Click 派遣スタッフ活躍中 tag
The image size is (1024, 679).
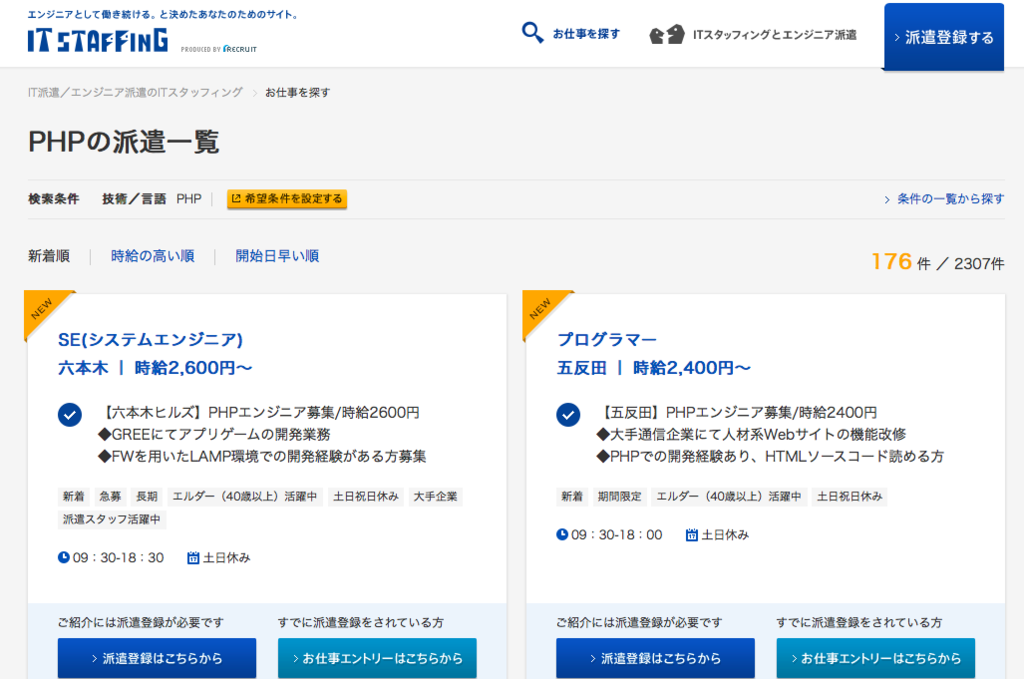tap(112, 519)
